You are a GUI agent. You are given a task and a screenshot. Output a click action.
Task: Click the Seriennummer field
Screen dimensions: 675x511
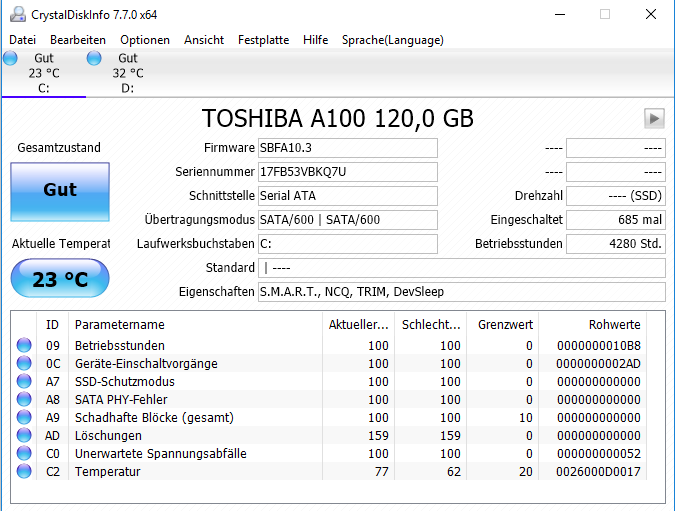[x=348, y=172]
